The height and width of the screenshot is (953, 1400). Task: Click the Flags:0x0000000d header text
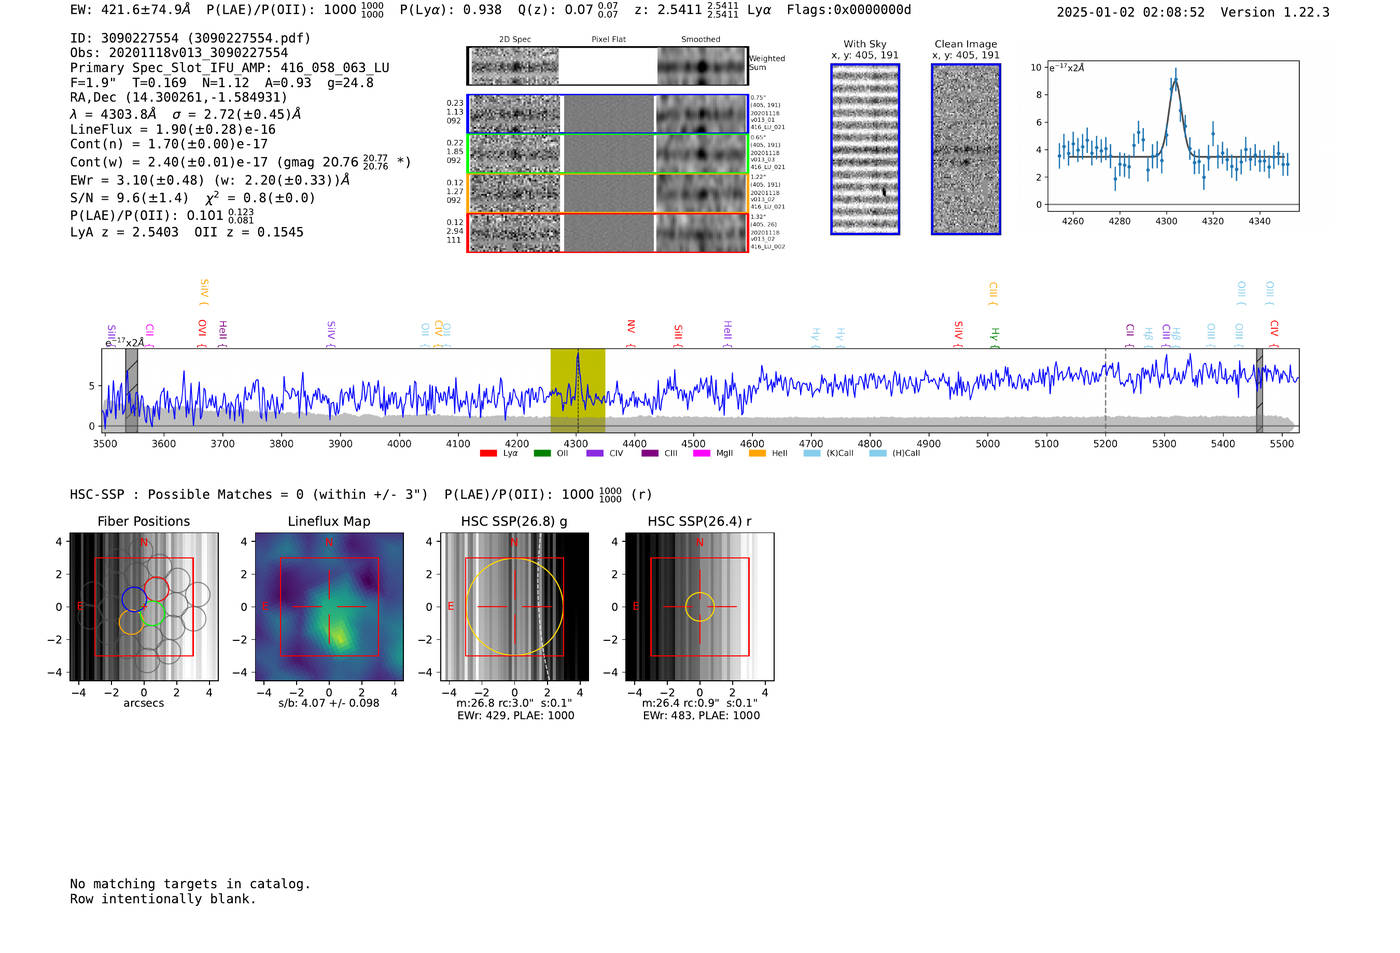point(849,10)
